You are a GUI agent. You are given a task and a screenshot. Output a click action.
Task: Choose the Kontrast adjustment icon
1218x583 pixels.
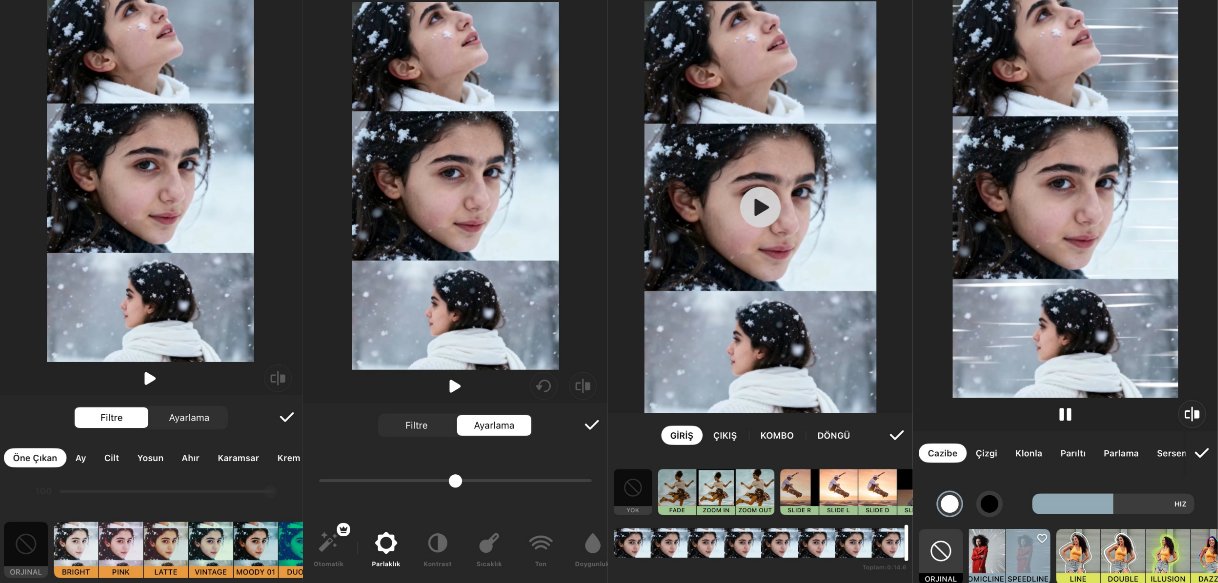437,543
